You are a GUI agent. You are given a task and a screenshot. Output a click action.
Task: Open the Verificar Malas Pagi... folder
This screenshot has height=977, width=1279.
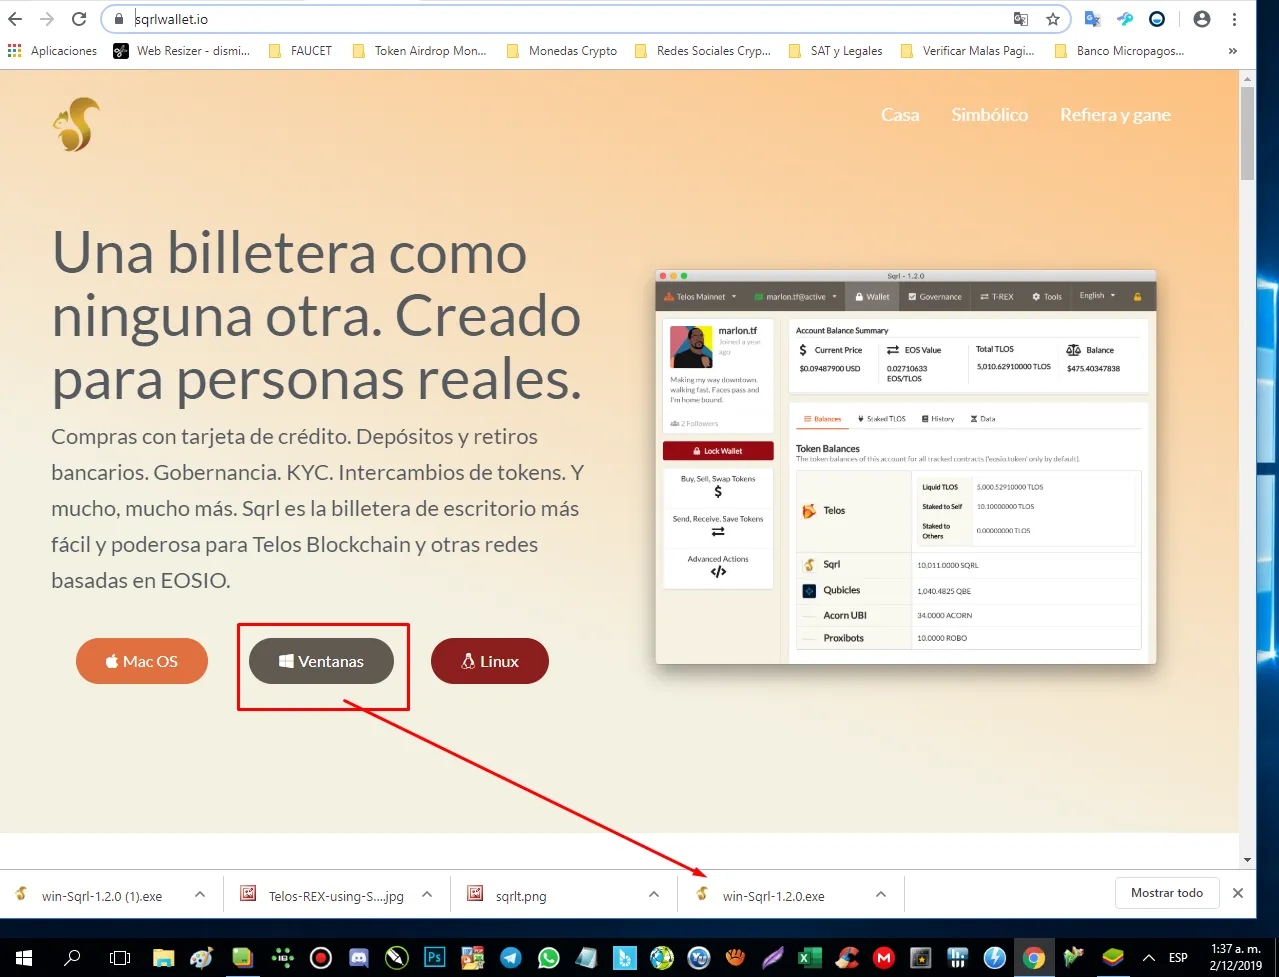pos(968,51)
